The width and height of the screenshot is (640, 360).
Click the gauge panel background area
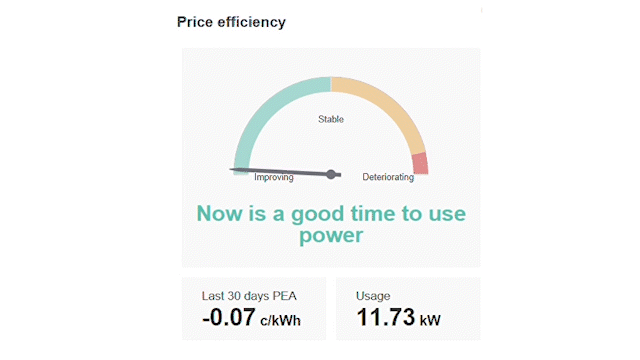(331, 157)
